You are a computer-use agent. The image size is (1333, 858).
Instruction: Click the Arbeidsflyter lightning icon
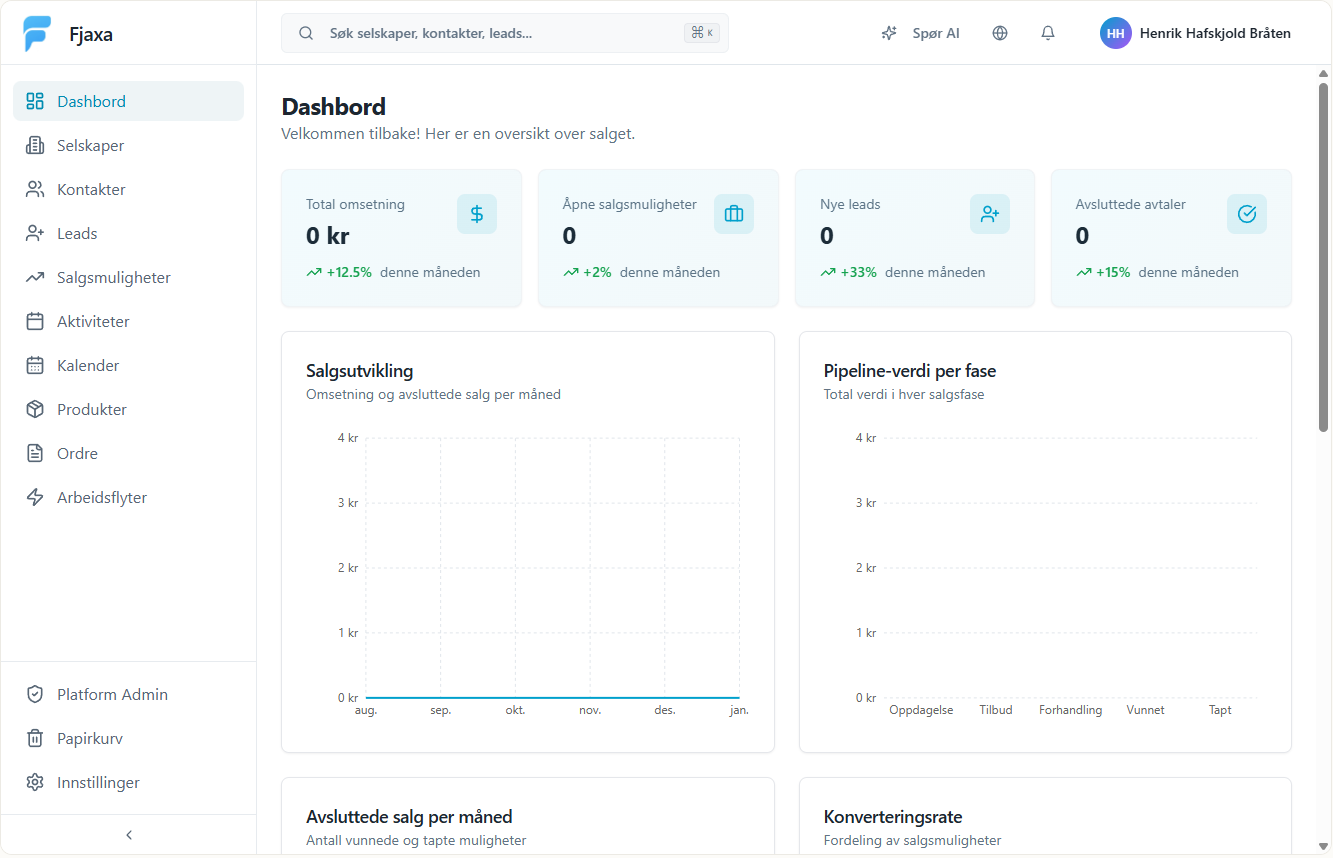35,497
